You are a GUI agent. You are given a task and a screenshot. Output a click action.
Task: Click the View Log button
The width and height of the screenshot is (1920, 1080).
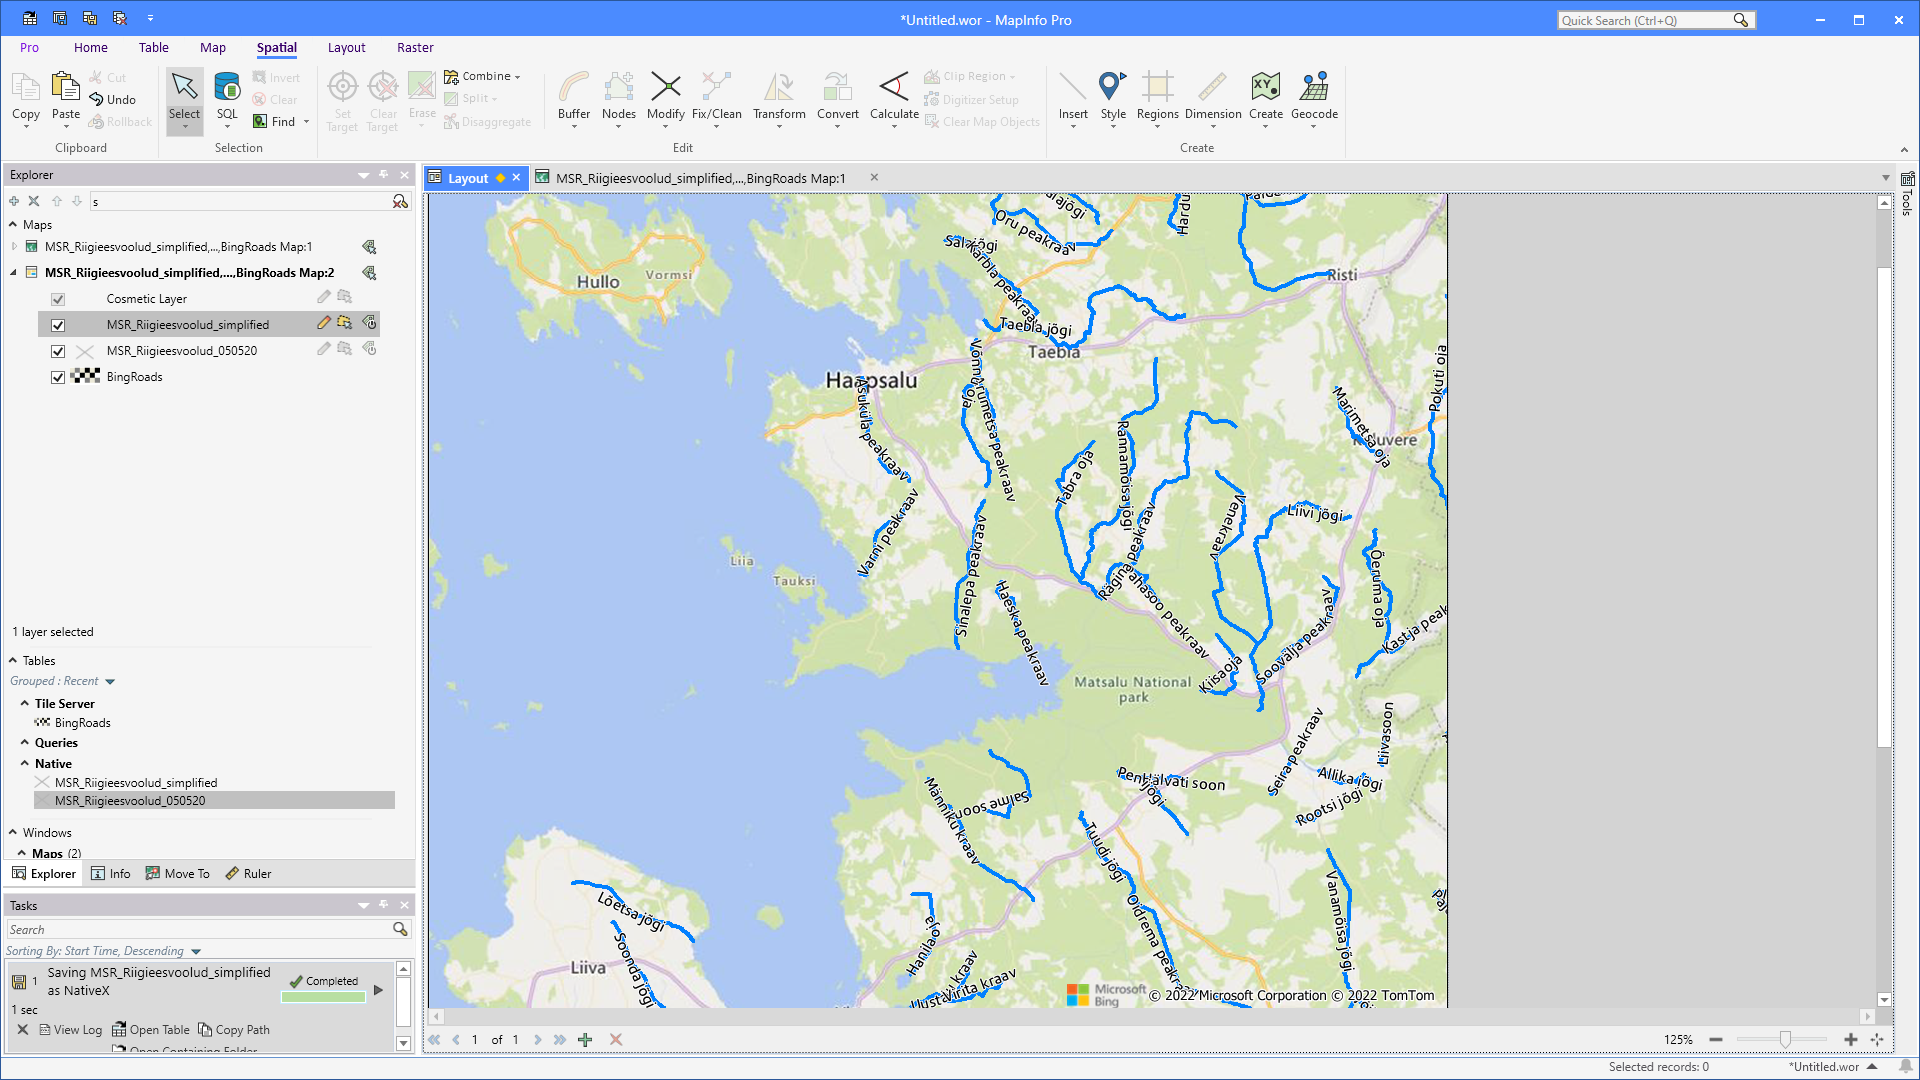tap(71, 1030)
